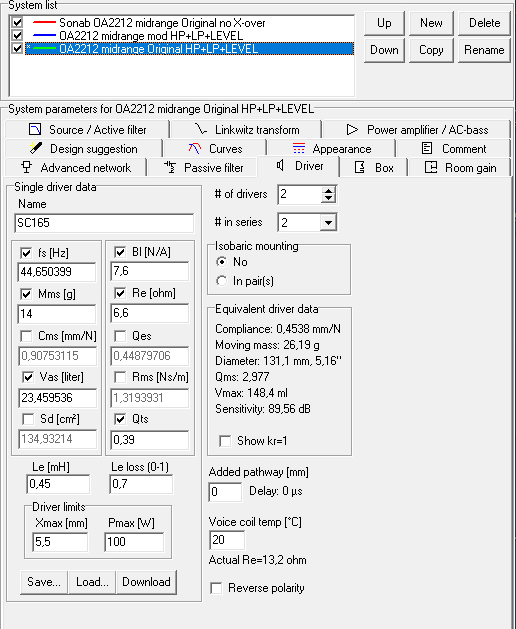Click the Design suggestion wand icon
This screenshot has width=516, height=629.
36,148
